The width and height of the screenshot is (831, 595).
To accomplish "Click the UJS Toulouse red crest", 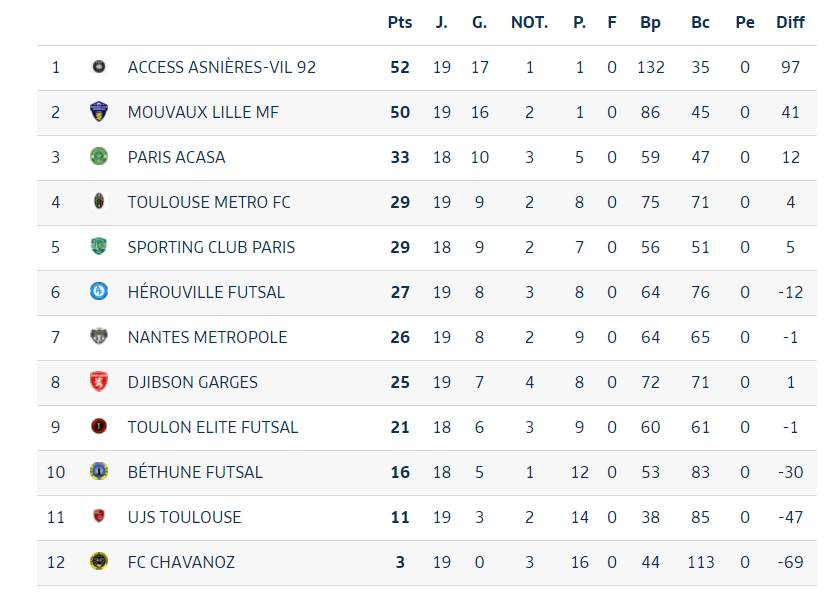I will [99, 516].
